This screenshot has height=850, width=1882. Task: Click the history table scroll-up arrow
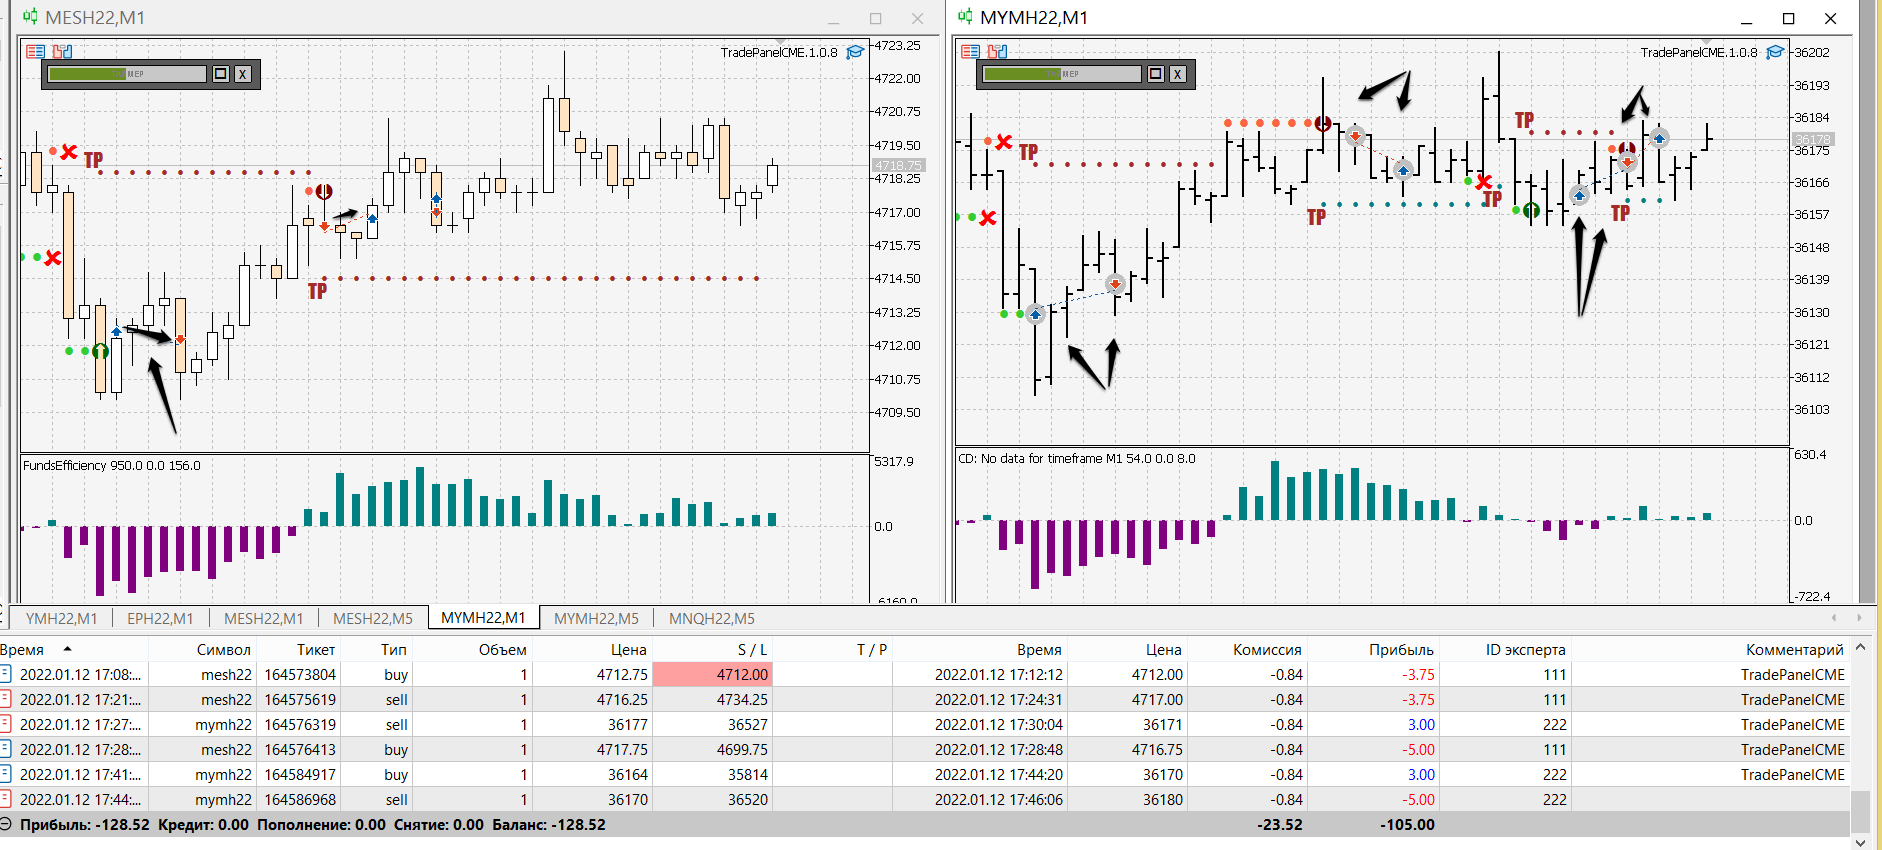(1860, 648)
